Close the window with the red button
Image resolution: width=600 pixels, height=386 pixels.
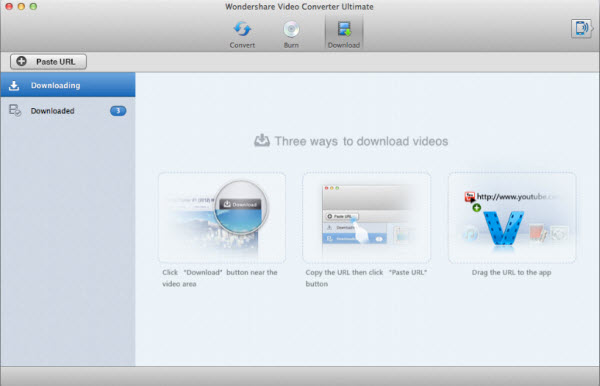coord(9,6)
